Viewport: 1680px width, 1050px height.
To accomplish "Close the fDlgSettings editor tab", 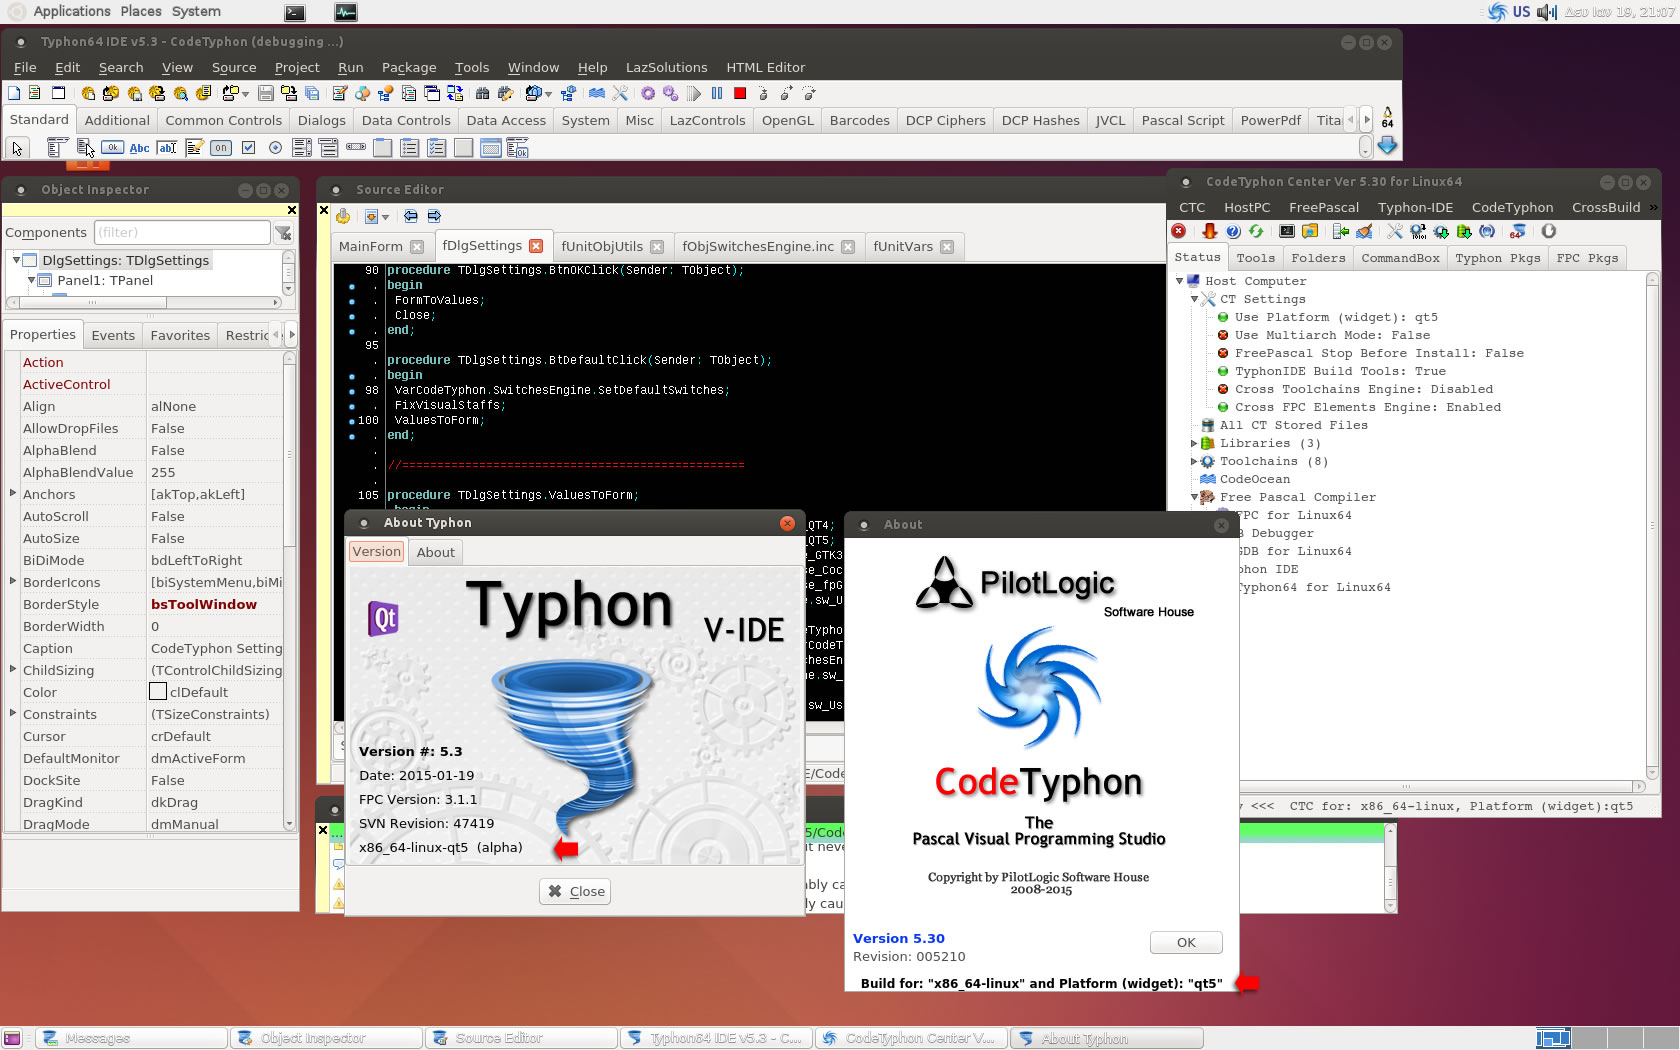I will point(536,246).
